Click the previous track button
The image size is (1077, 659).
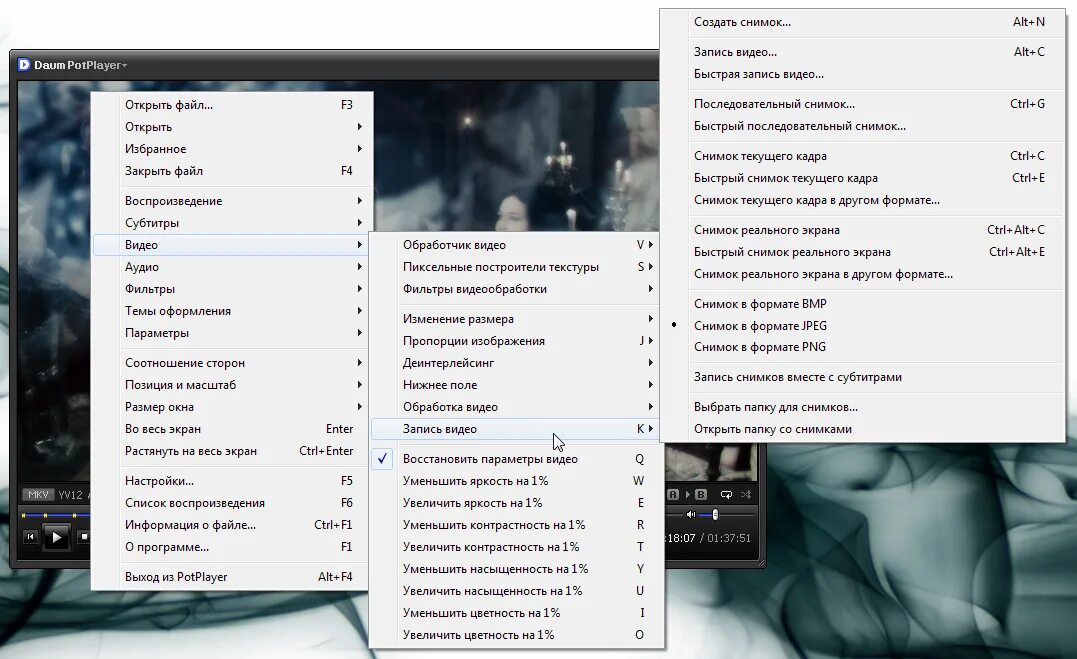(30, 537)
